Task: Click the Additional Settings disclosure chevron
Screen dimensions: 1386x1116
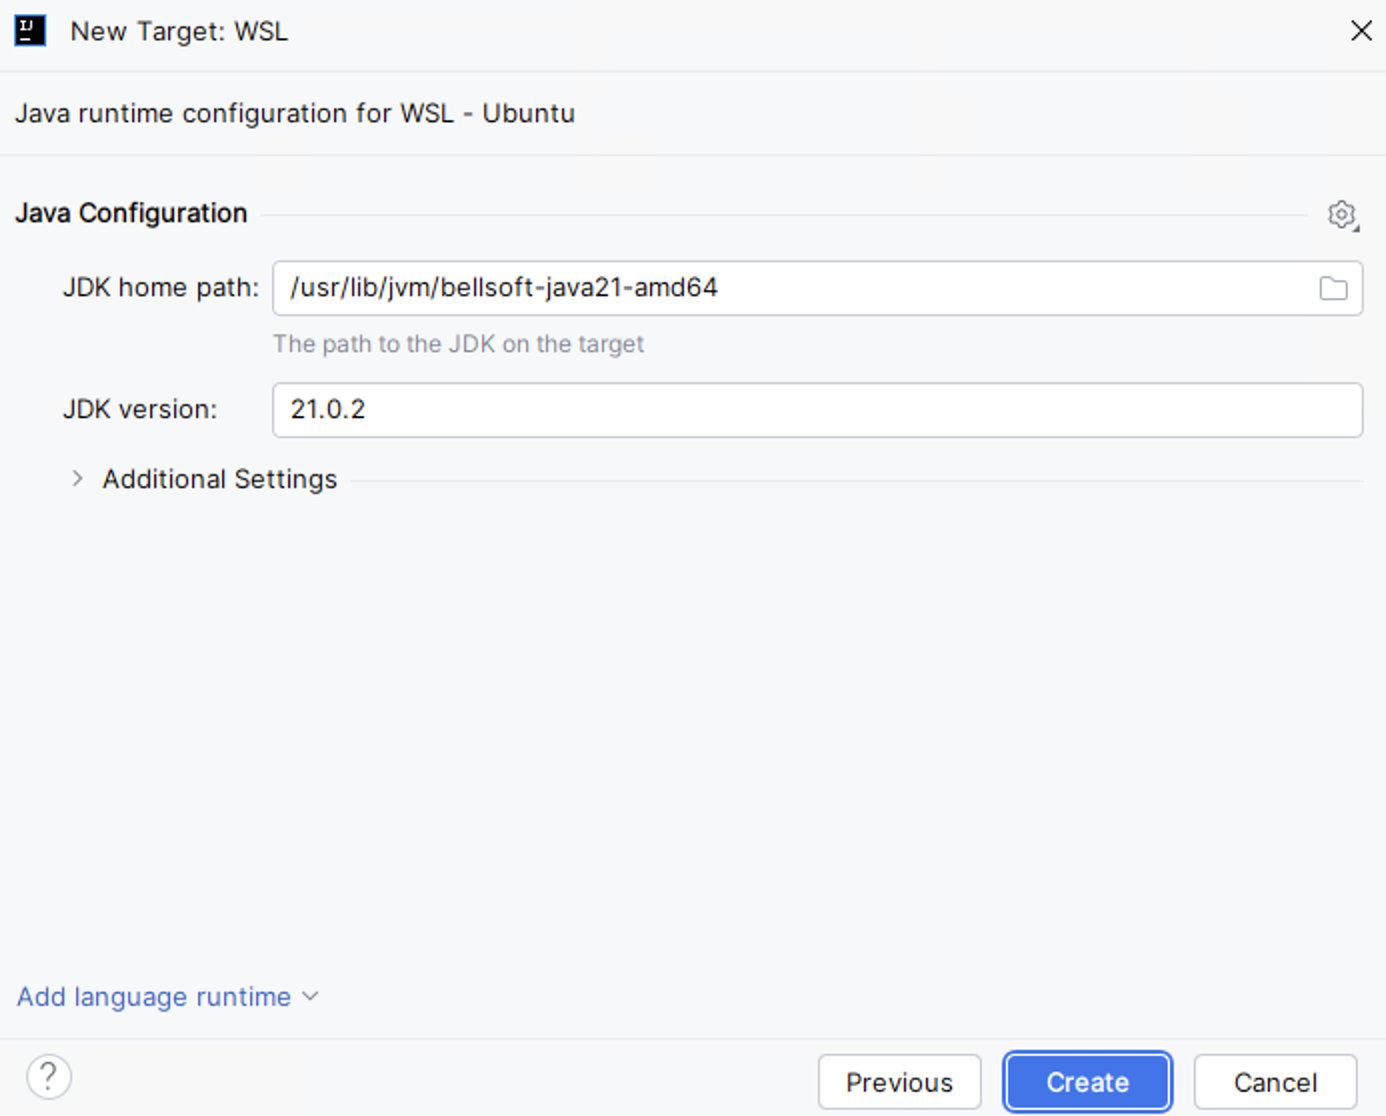Action: point(77,478)
